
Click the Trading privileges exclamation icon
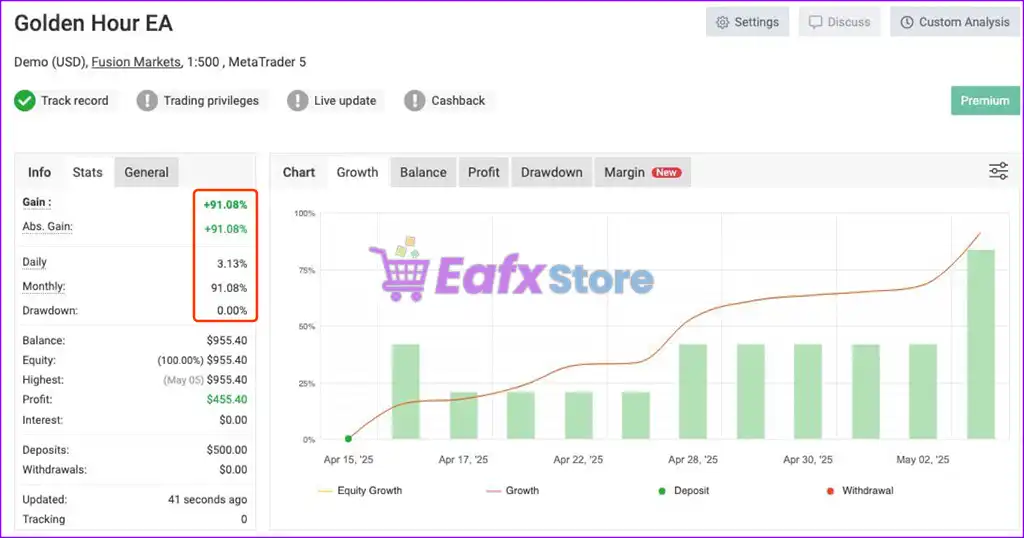147,101
